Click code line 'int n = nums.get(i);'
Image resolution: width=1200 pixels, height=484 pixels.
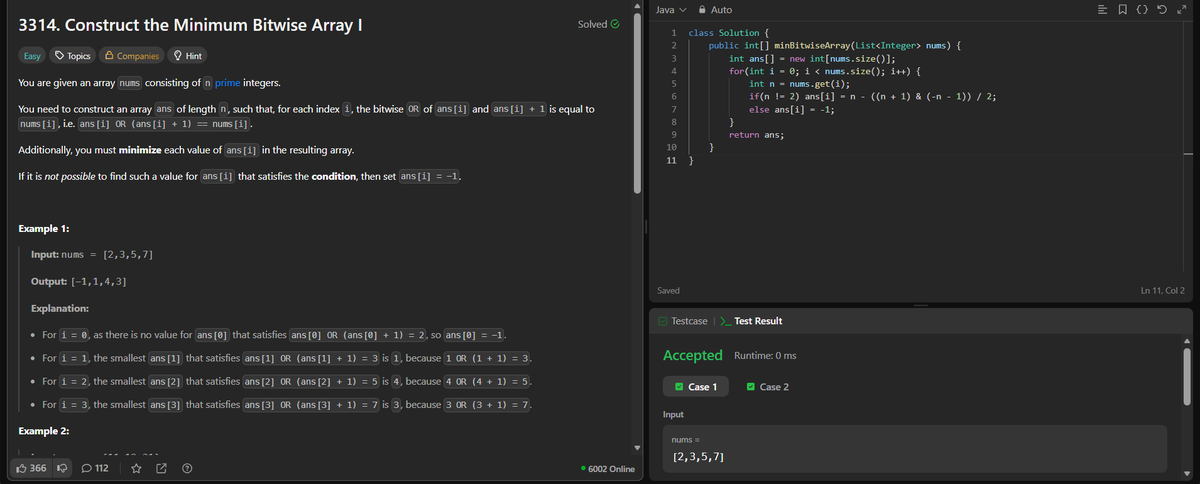pos(800,84)
